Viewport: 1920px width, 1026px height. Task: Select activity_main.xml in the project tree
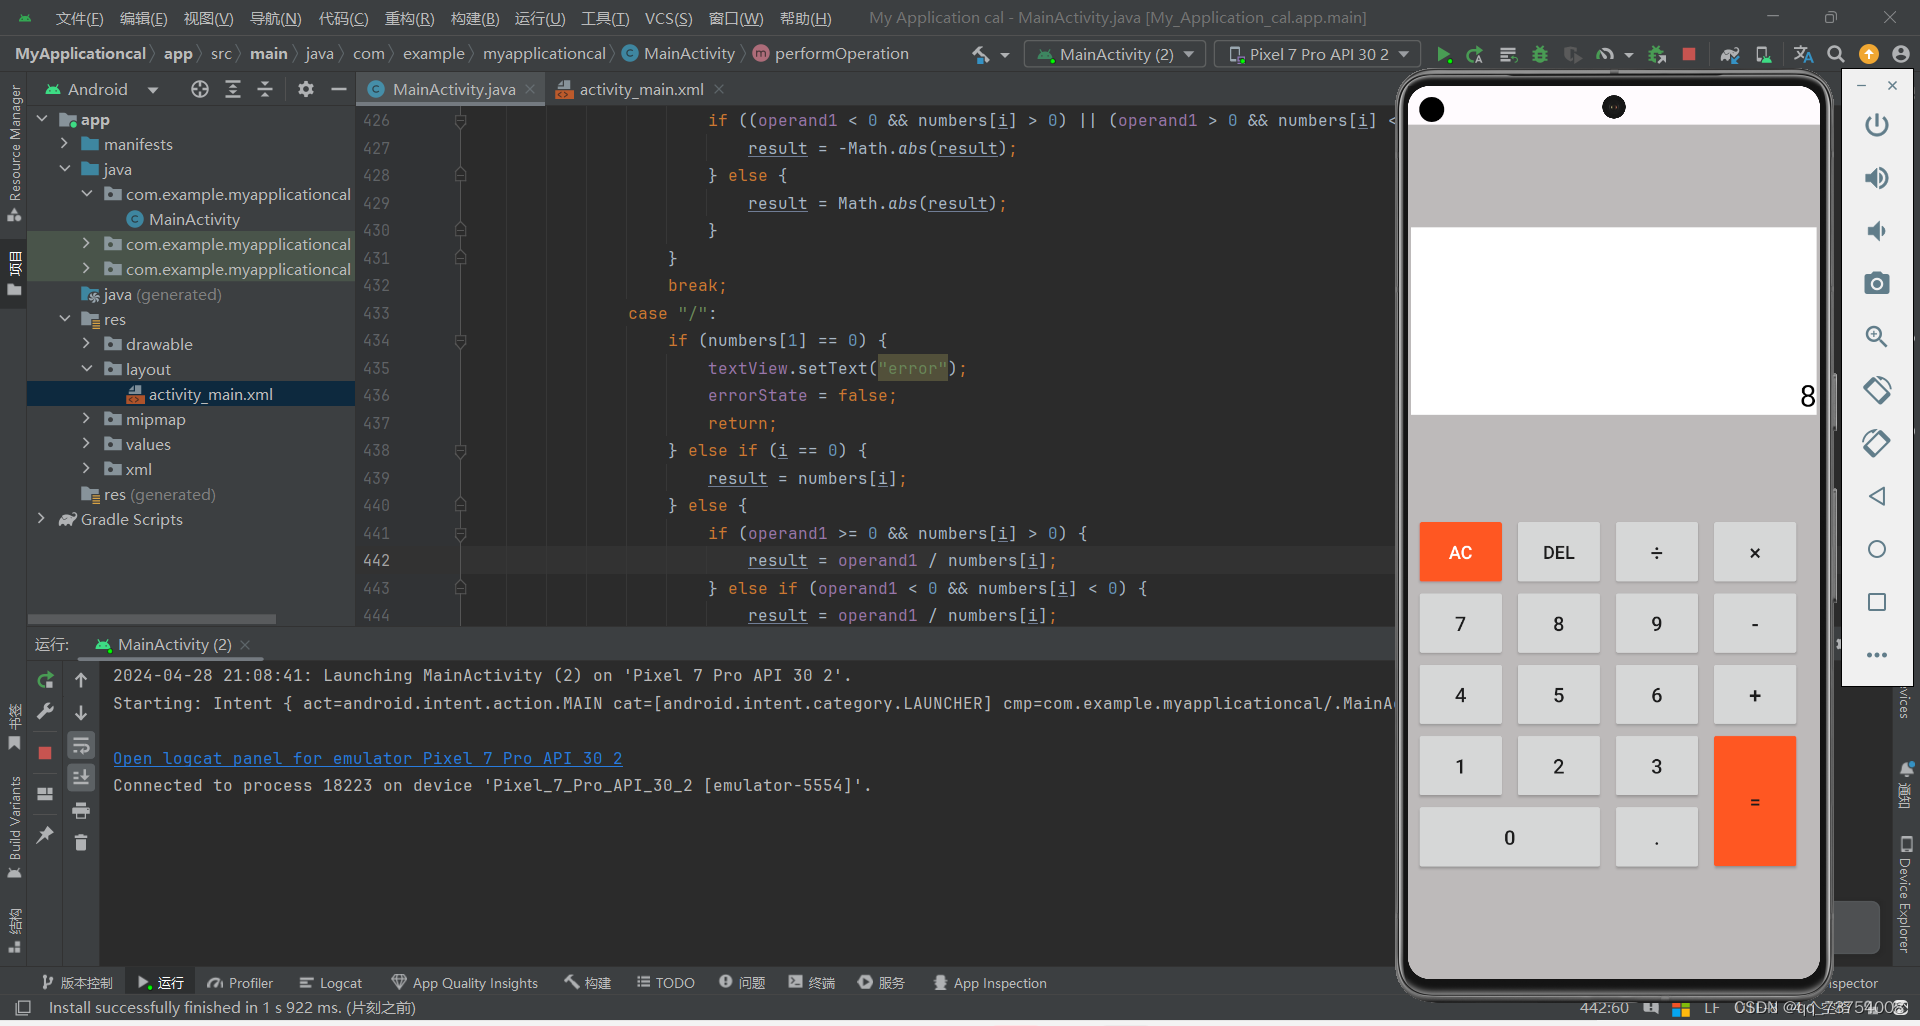[x=210, y=394]
